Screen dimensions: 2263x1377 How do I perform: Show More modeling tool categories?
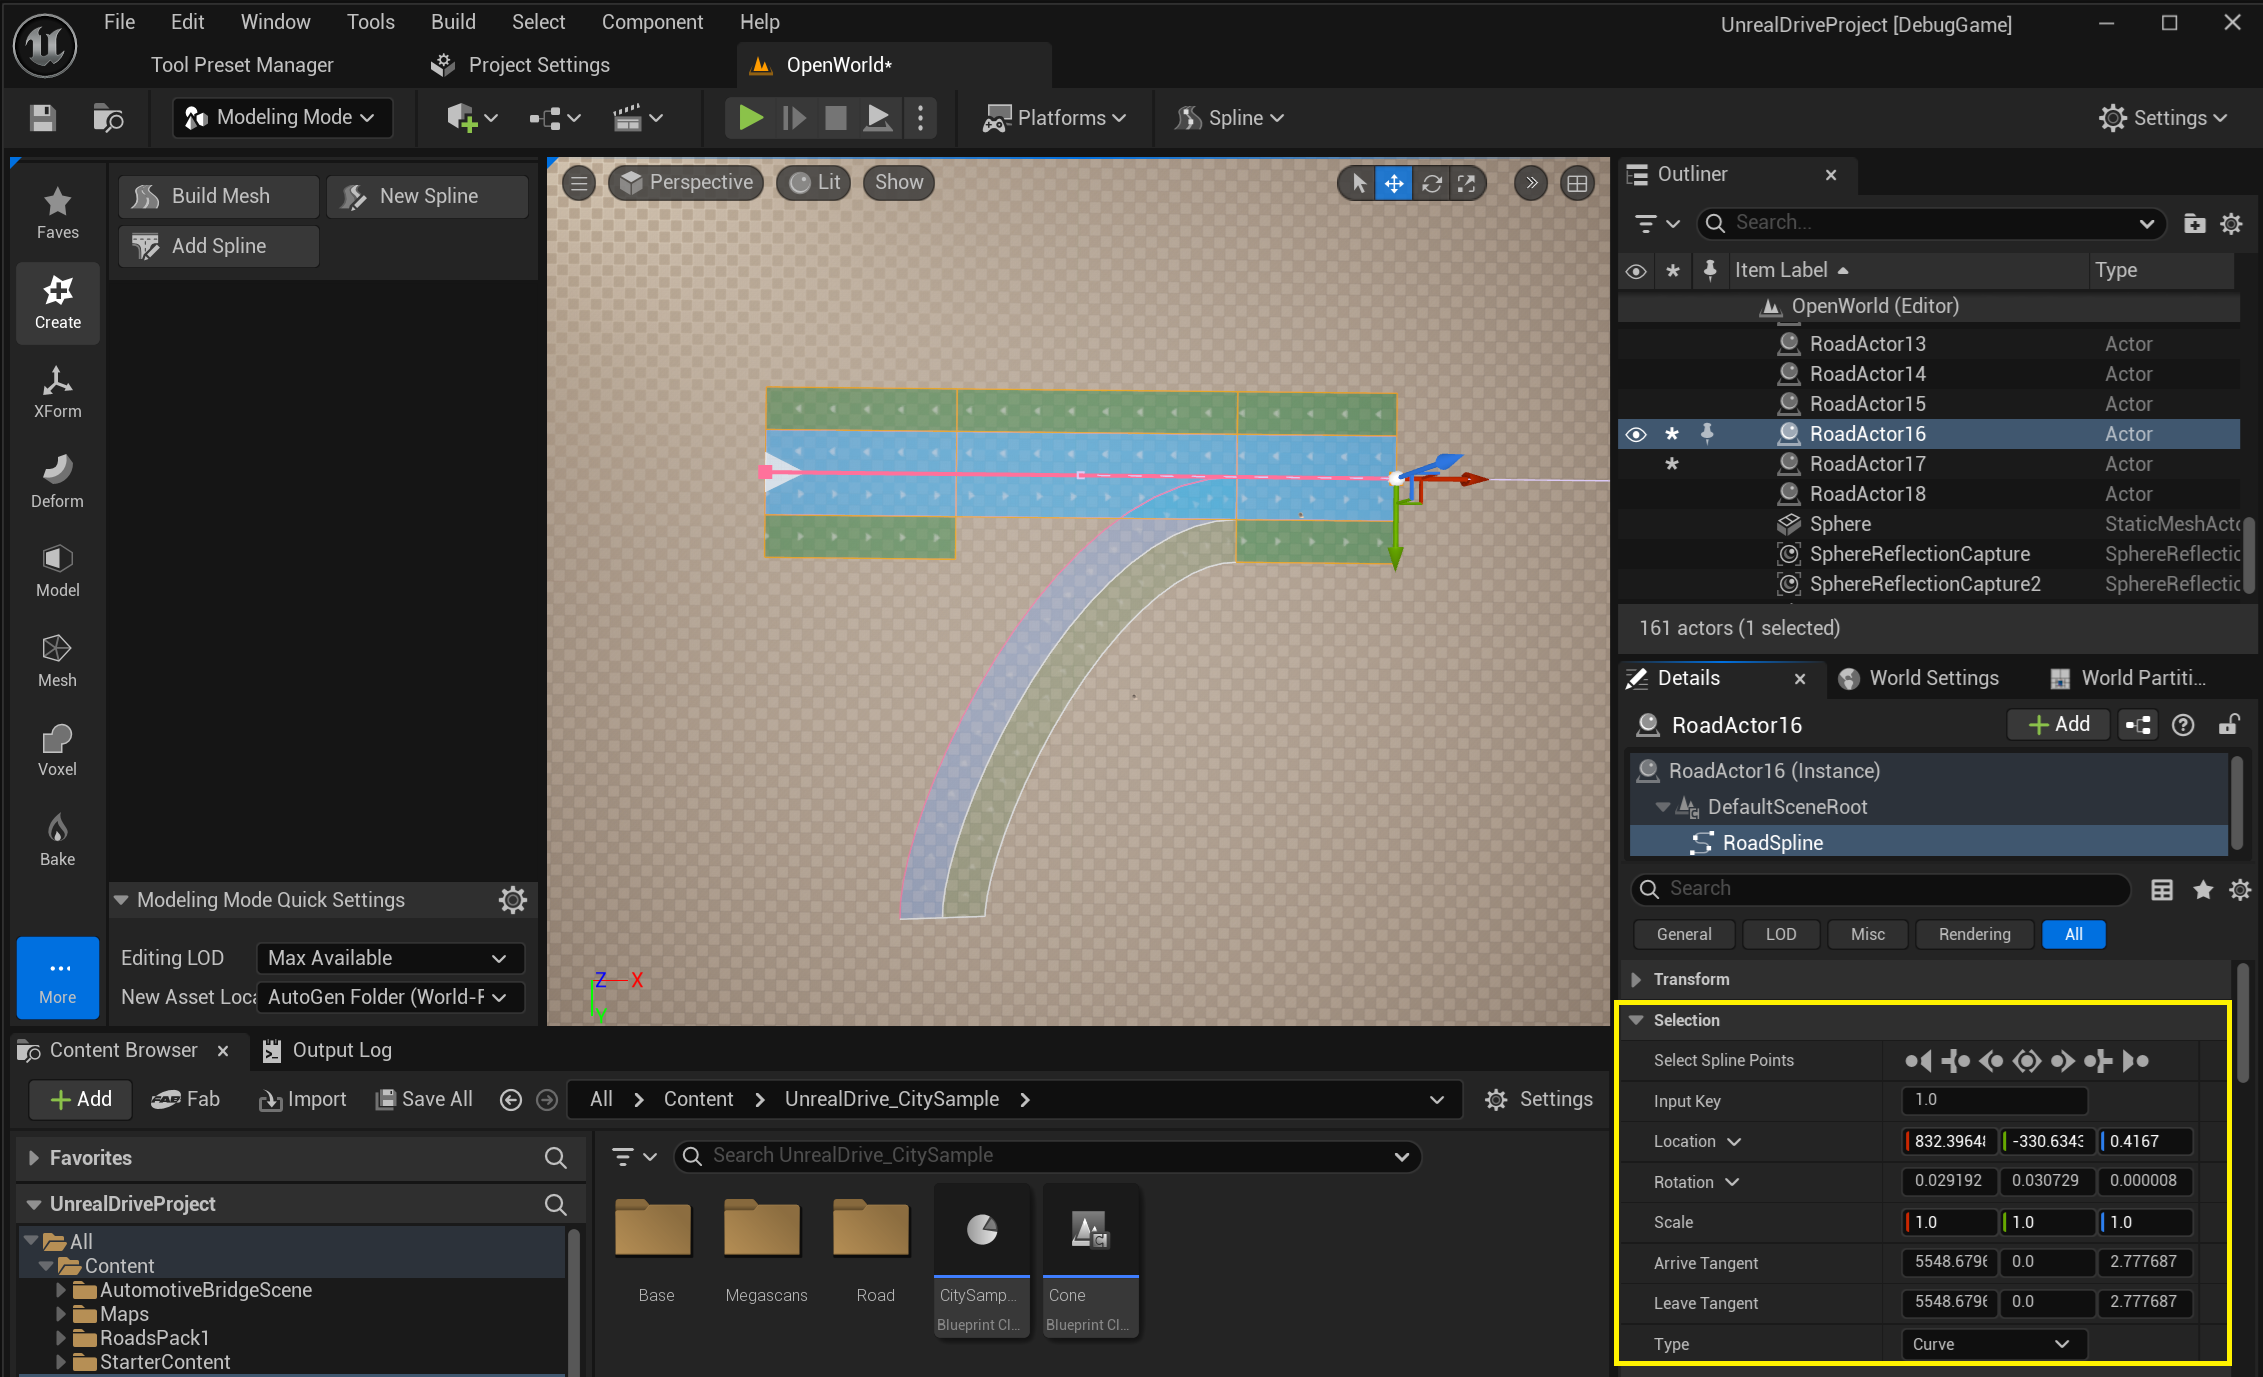(x=58, y=978)
